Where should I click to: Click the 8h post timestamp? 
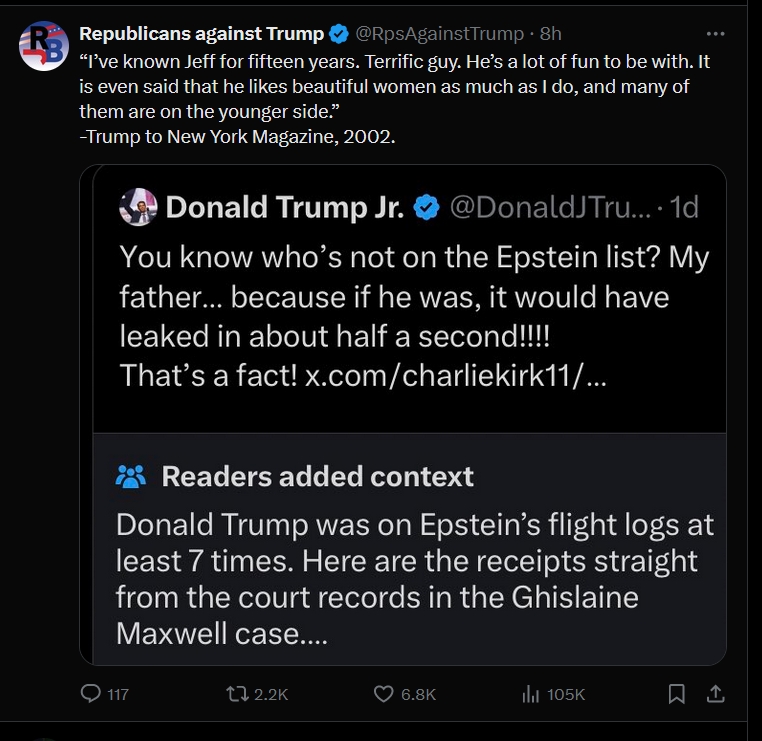(551, 34)
